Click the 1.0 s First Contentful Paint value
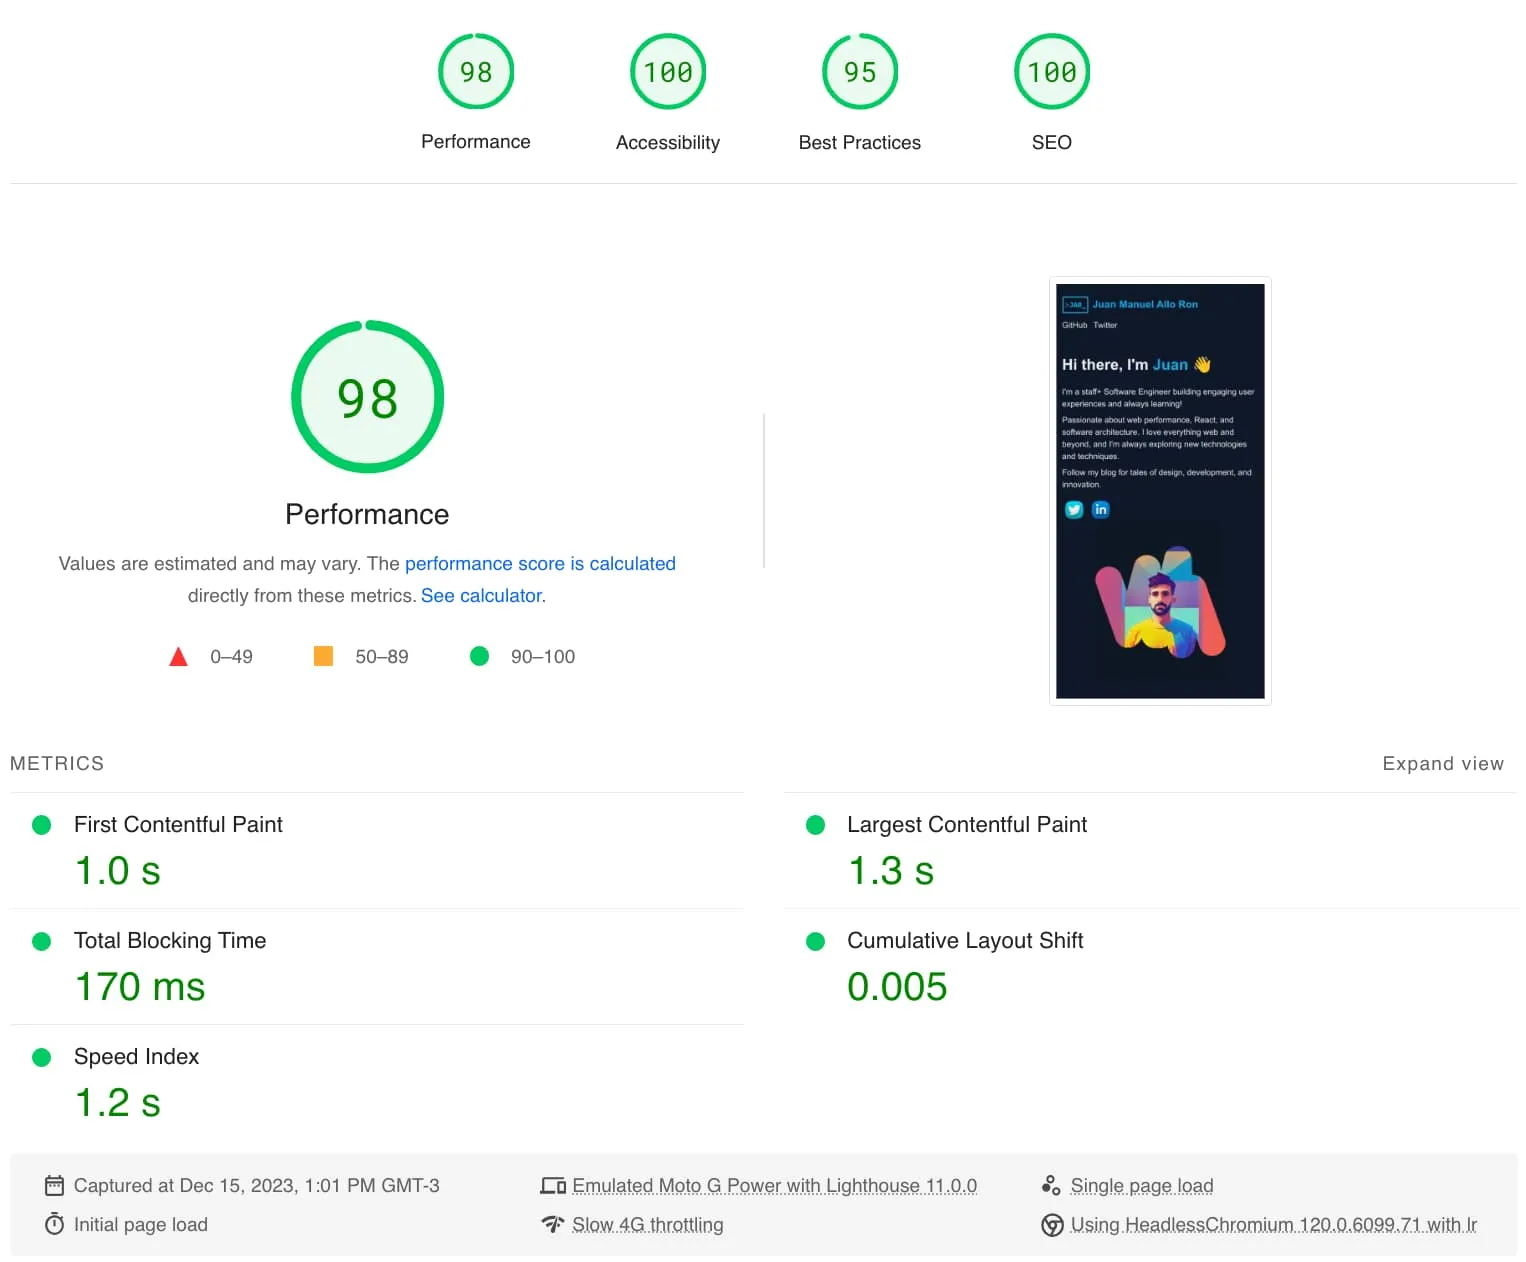This screenshot has height=1262, width=1526. tap(118, 871)
